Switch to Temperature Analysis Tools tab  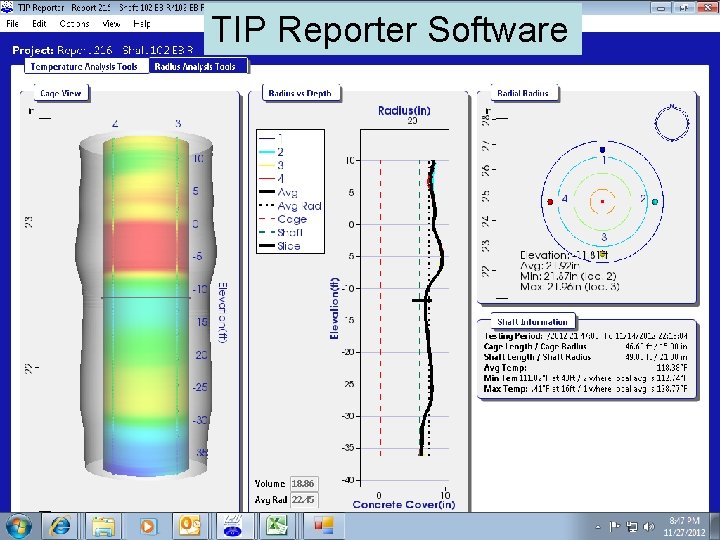coord(84,67)
